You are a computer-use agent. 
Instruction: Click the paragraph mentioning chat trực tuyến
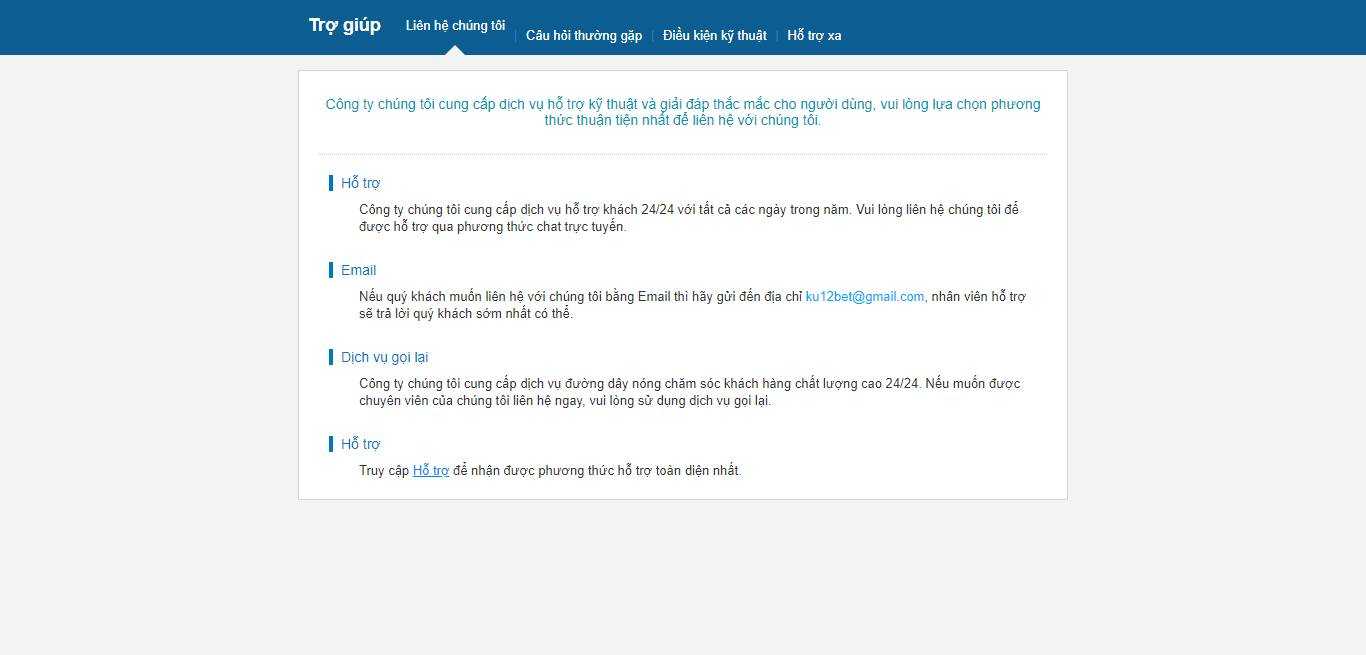(x=689, y=218)
